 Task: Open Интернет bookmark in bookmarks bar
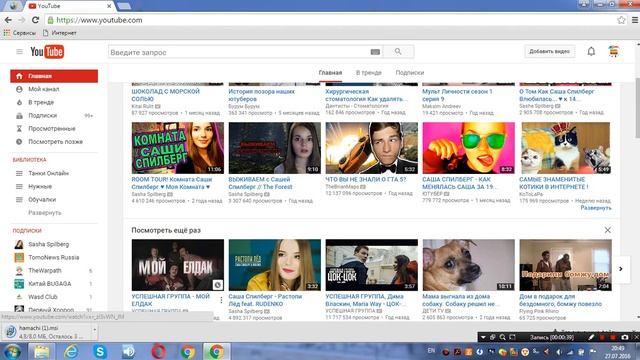point(60,33)
